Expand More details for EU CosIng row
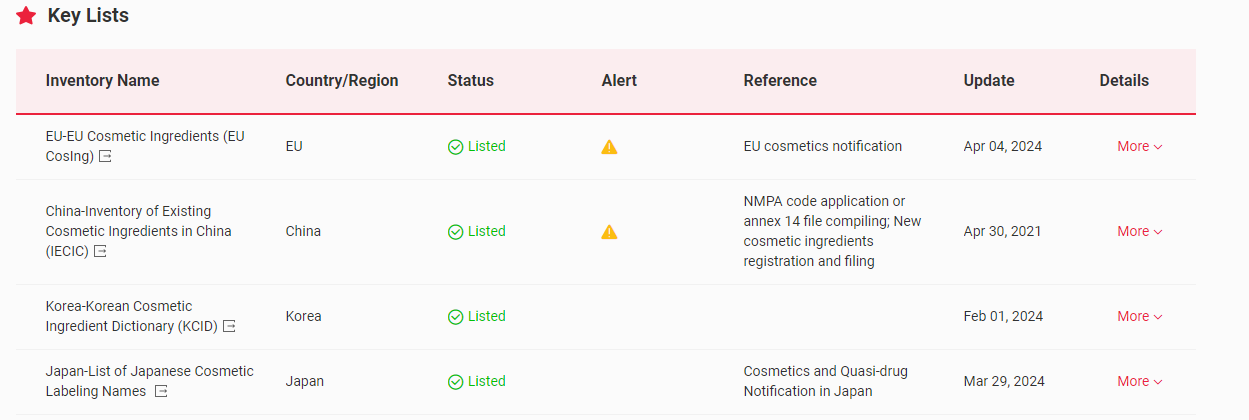1249x420 pixels. (x=1139, y=146)
